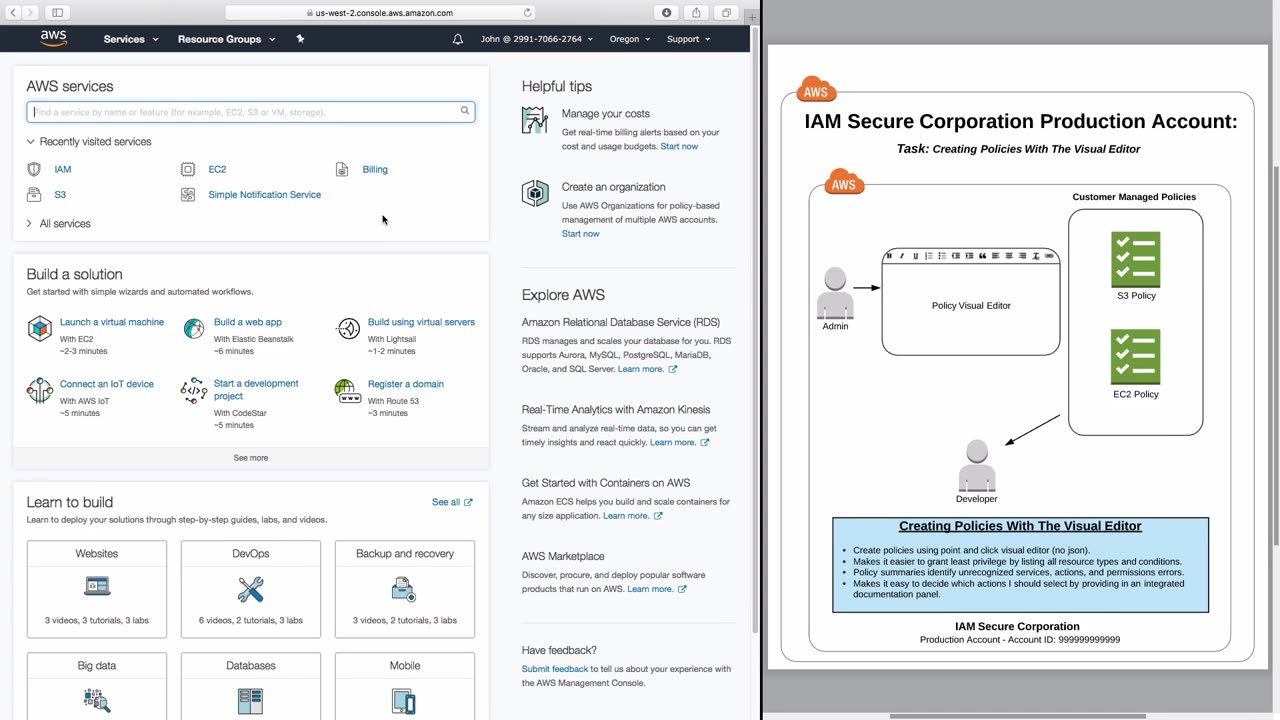
Task: Click the Safari address bar
Action: [x=380, y=13]
